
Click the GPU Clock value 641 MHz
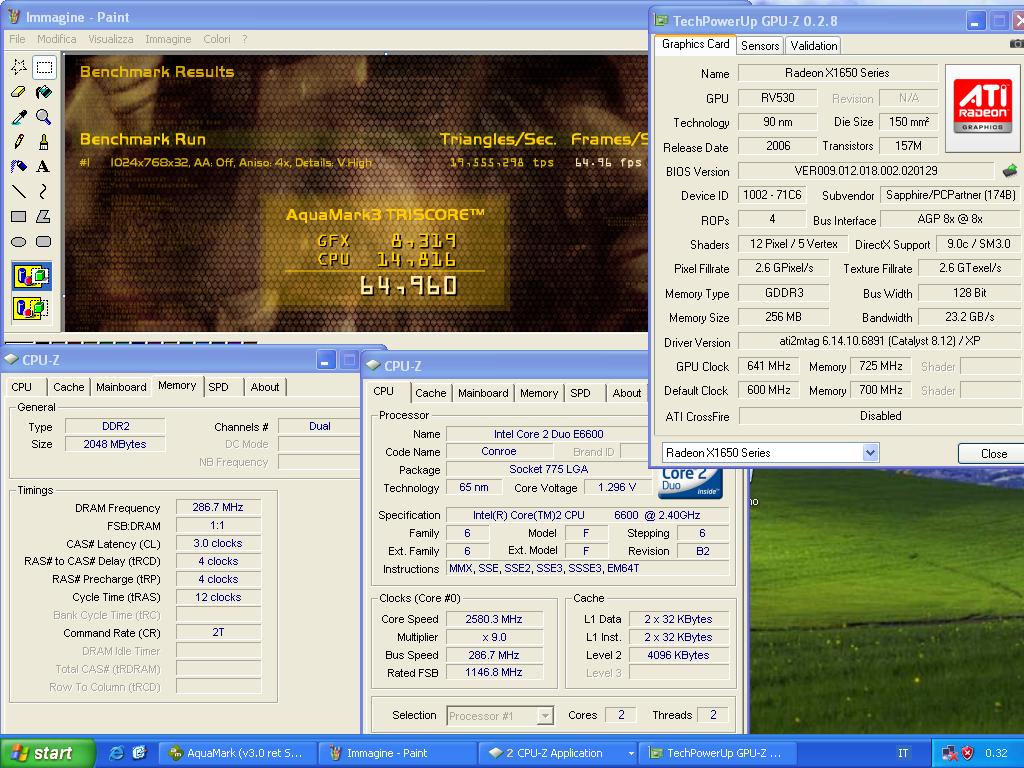pyautogui.click(x=769, y=366)
